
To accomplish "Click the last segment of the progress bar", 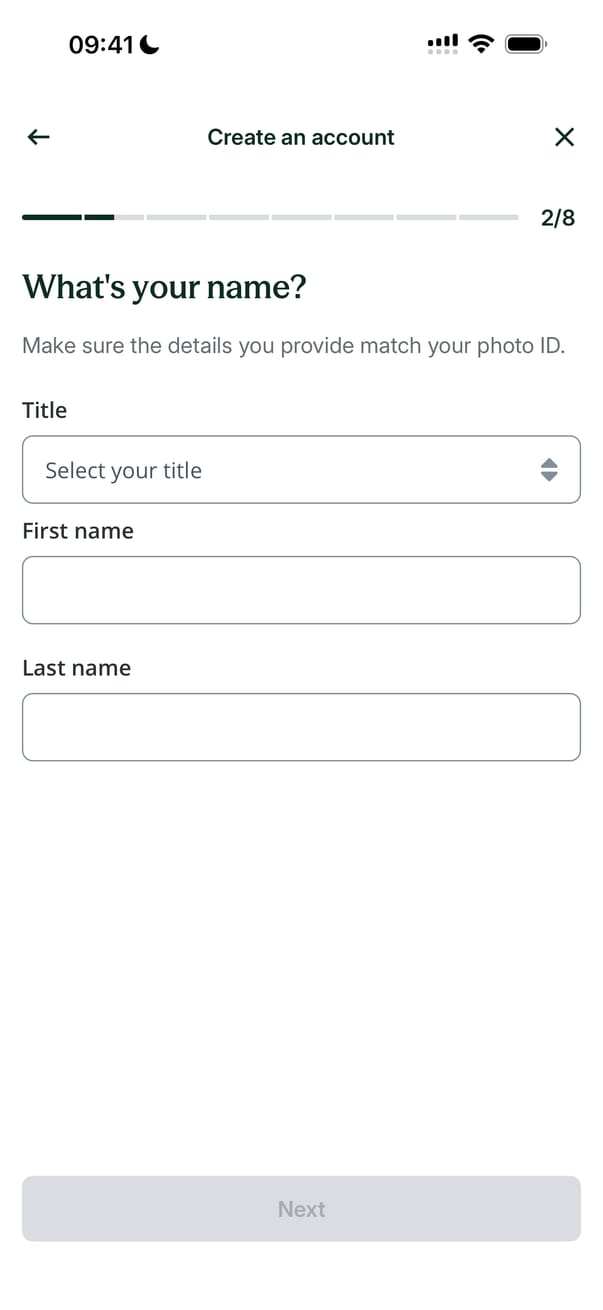I will click(x=489, y=217).
